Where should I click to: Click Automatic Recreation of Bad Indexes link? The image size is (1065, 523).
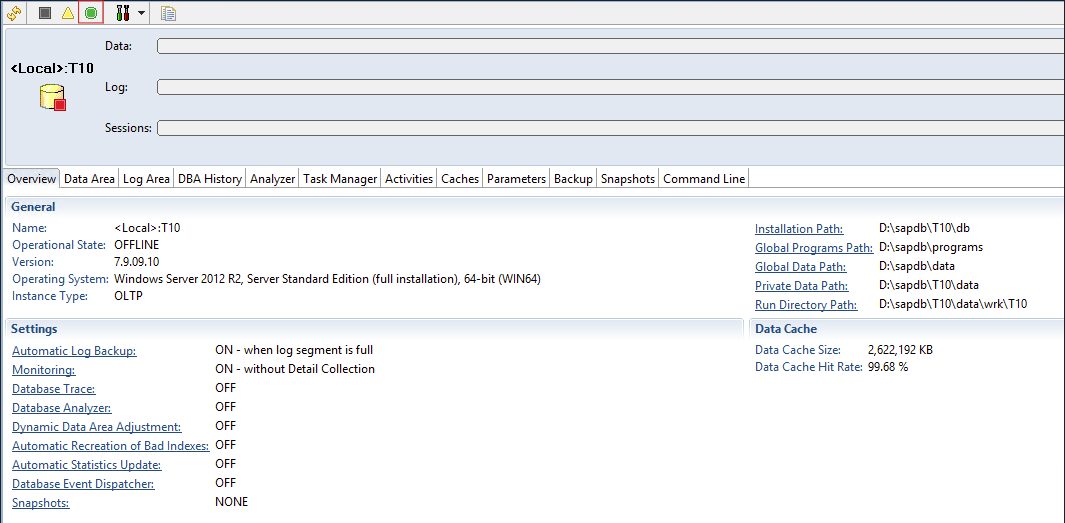[111, 446]
